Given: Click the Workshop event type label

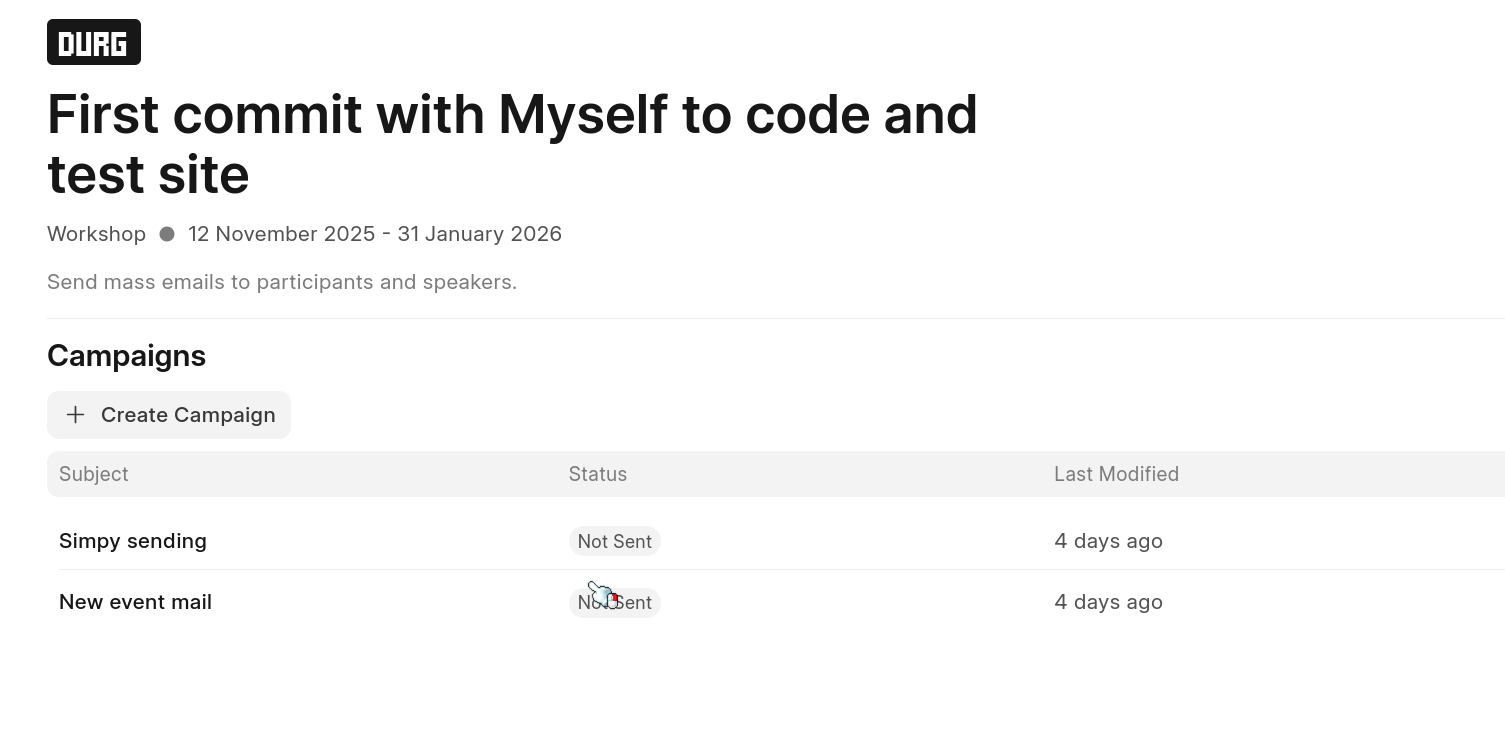Looking at the screenshot, I should 96,234.
